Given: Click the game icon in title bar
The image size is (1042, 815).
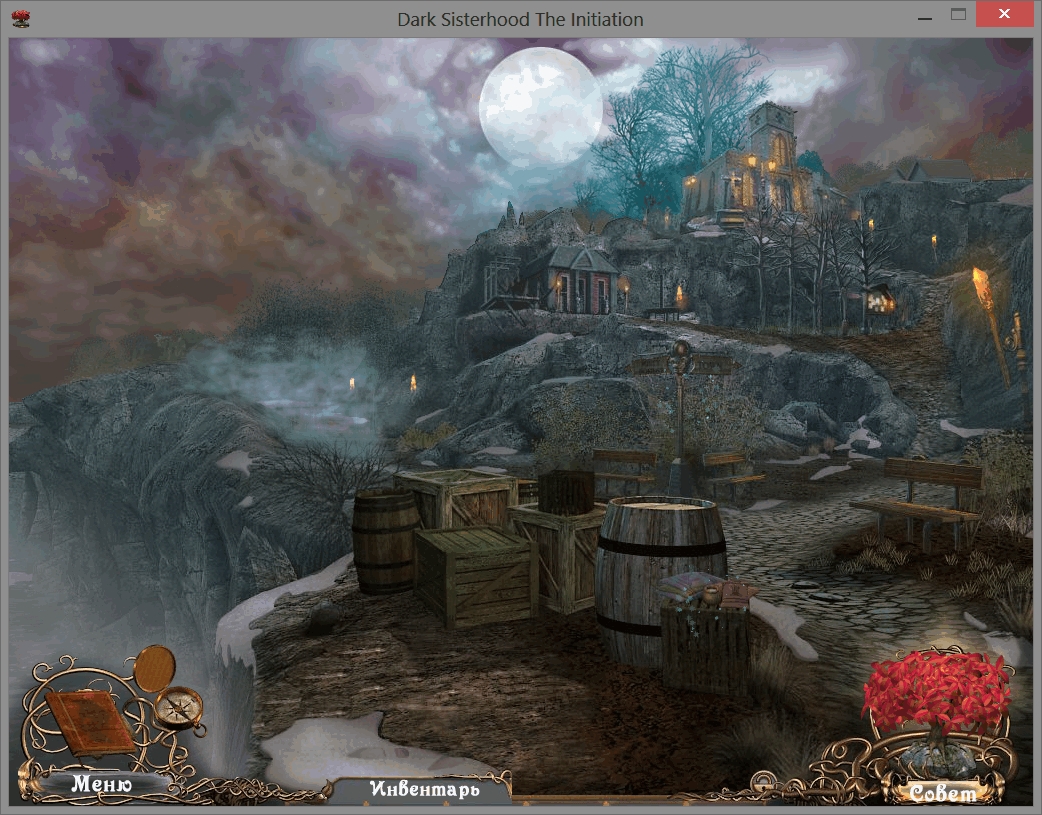Looking at the screenshot, I should [x=21, y=19].
